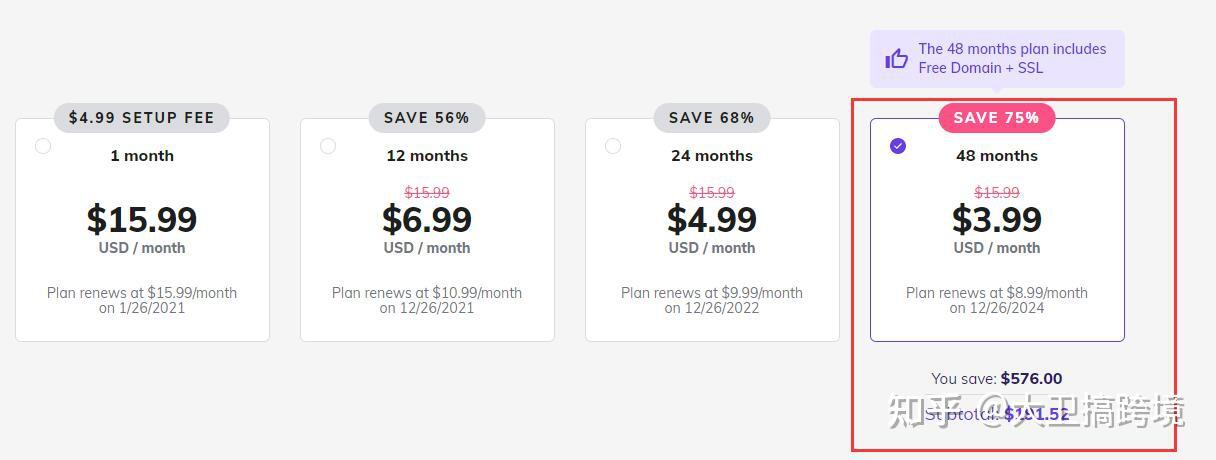Image resolution: width=1216 pixels, height=460 pixels.
Task: Click the $6.99 price on 12 months card
Action: [x=427, y=219]
